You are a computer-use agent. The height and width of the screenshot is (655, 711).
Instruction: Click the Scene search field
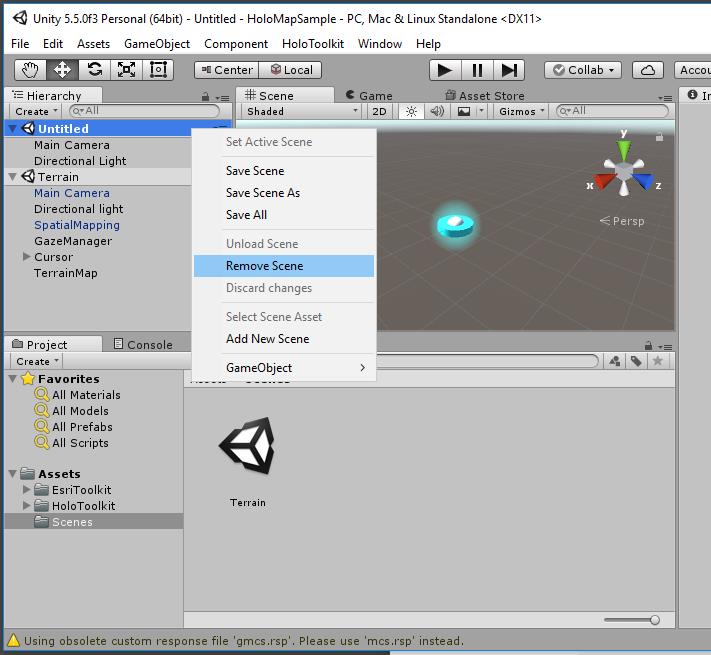point(612,111)
